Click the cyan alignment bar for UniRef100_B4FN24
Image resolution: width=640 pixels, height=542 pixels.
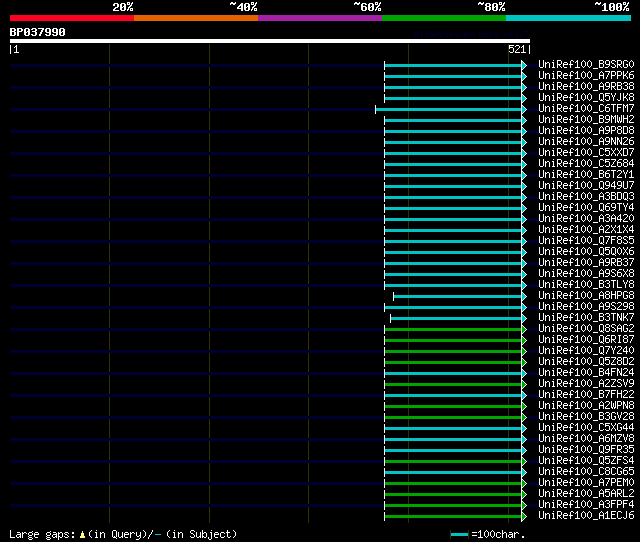(453, 373)
